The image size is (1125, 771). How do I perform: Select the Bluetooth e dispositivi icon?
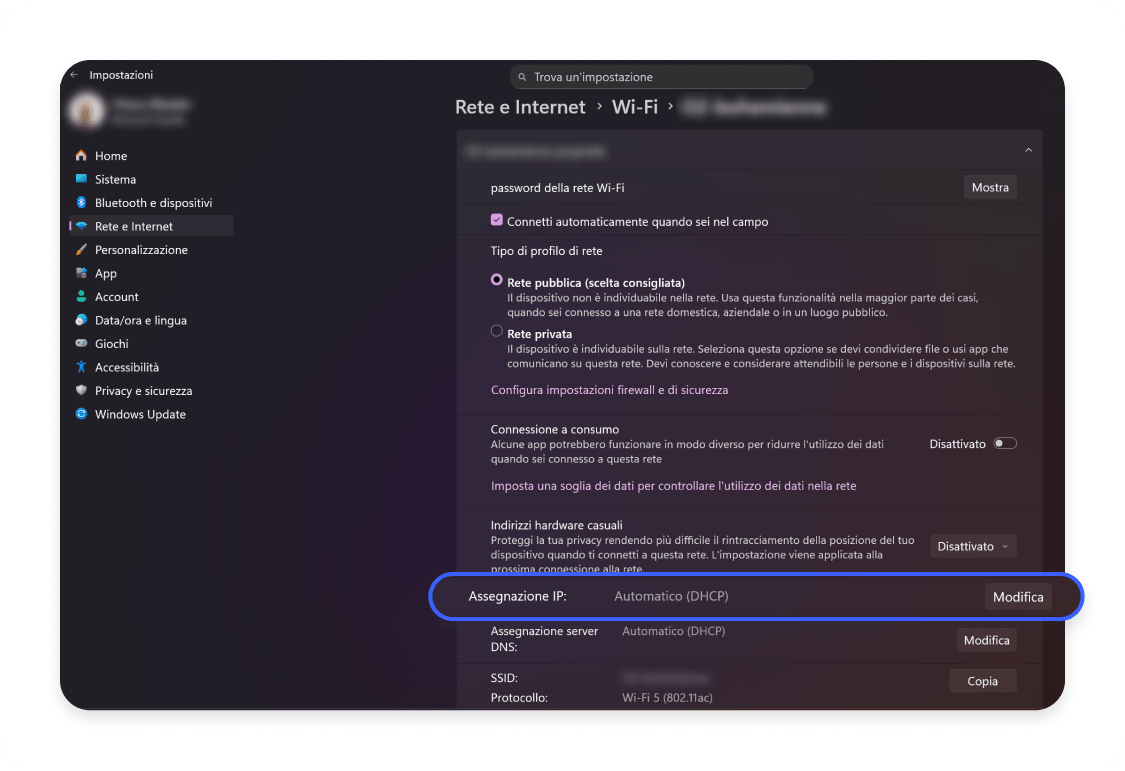(82, 203)
